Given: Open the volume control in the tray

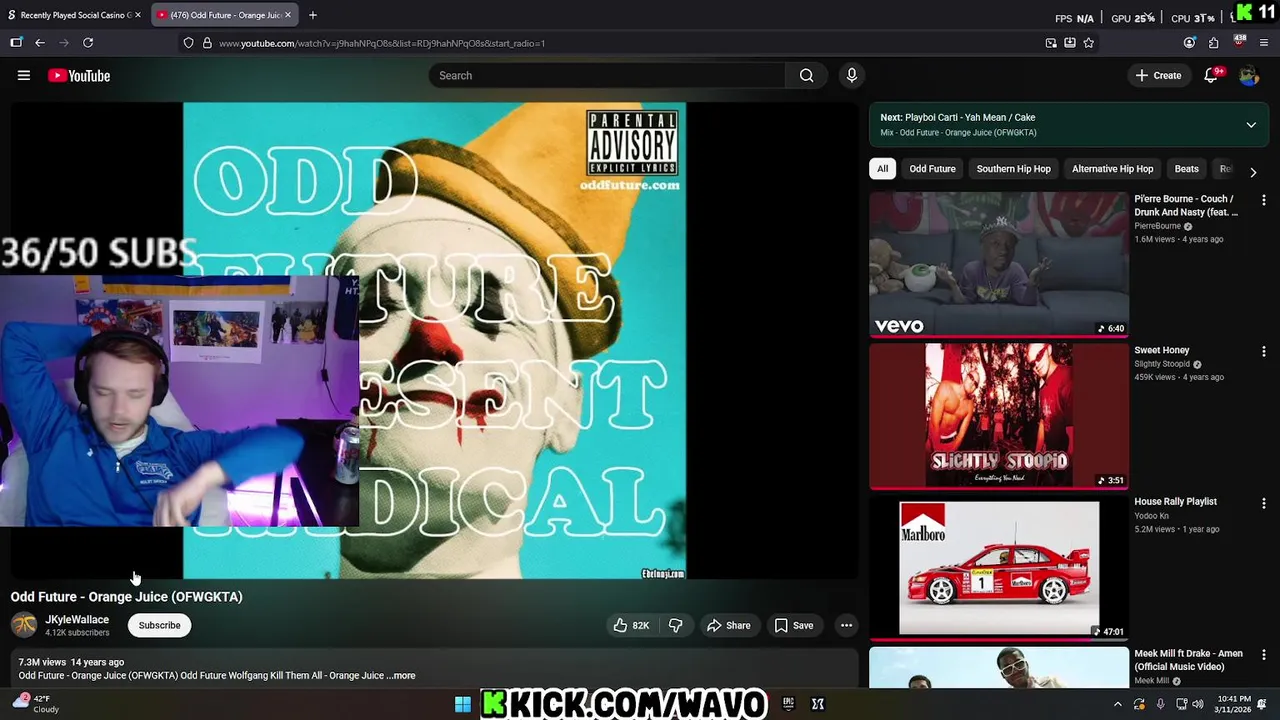Looking at the screenshot, I should 1198,704.
